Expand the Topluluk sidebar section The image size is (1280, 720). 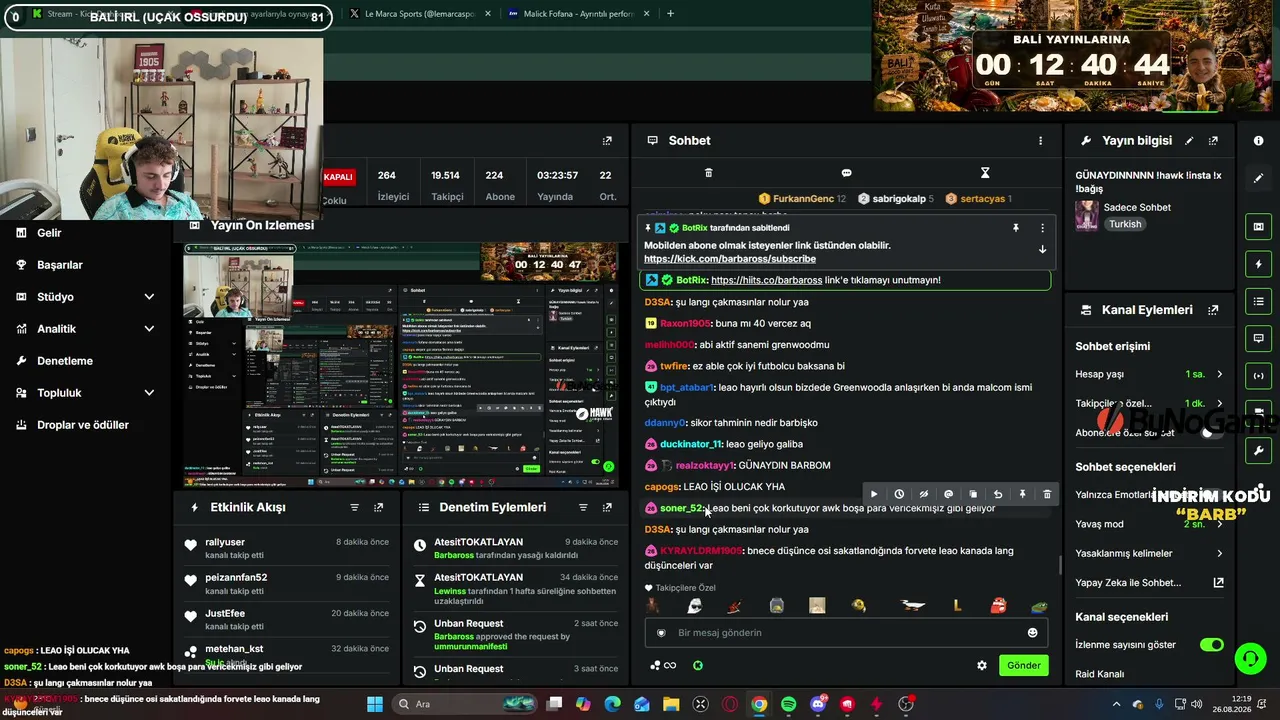(149, 393)
